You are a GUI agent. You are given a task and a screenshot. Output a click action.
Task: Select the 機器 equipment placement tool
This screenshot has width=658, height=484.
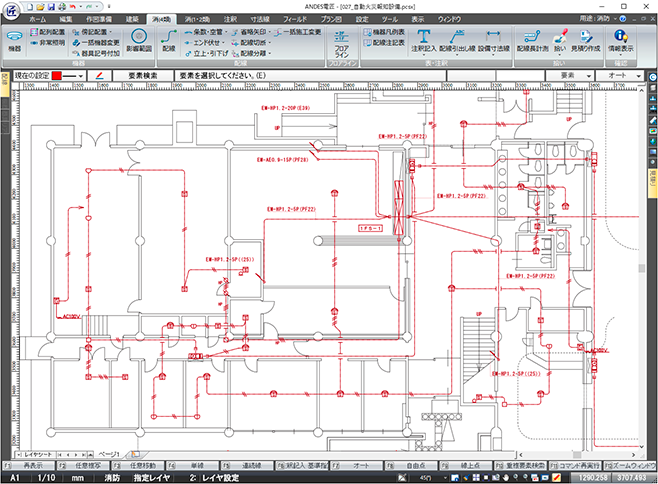coord(14,42)
